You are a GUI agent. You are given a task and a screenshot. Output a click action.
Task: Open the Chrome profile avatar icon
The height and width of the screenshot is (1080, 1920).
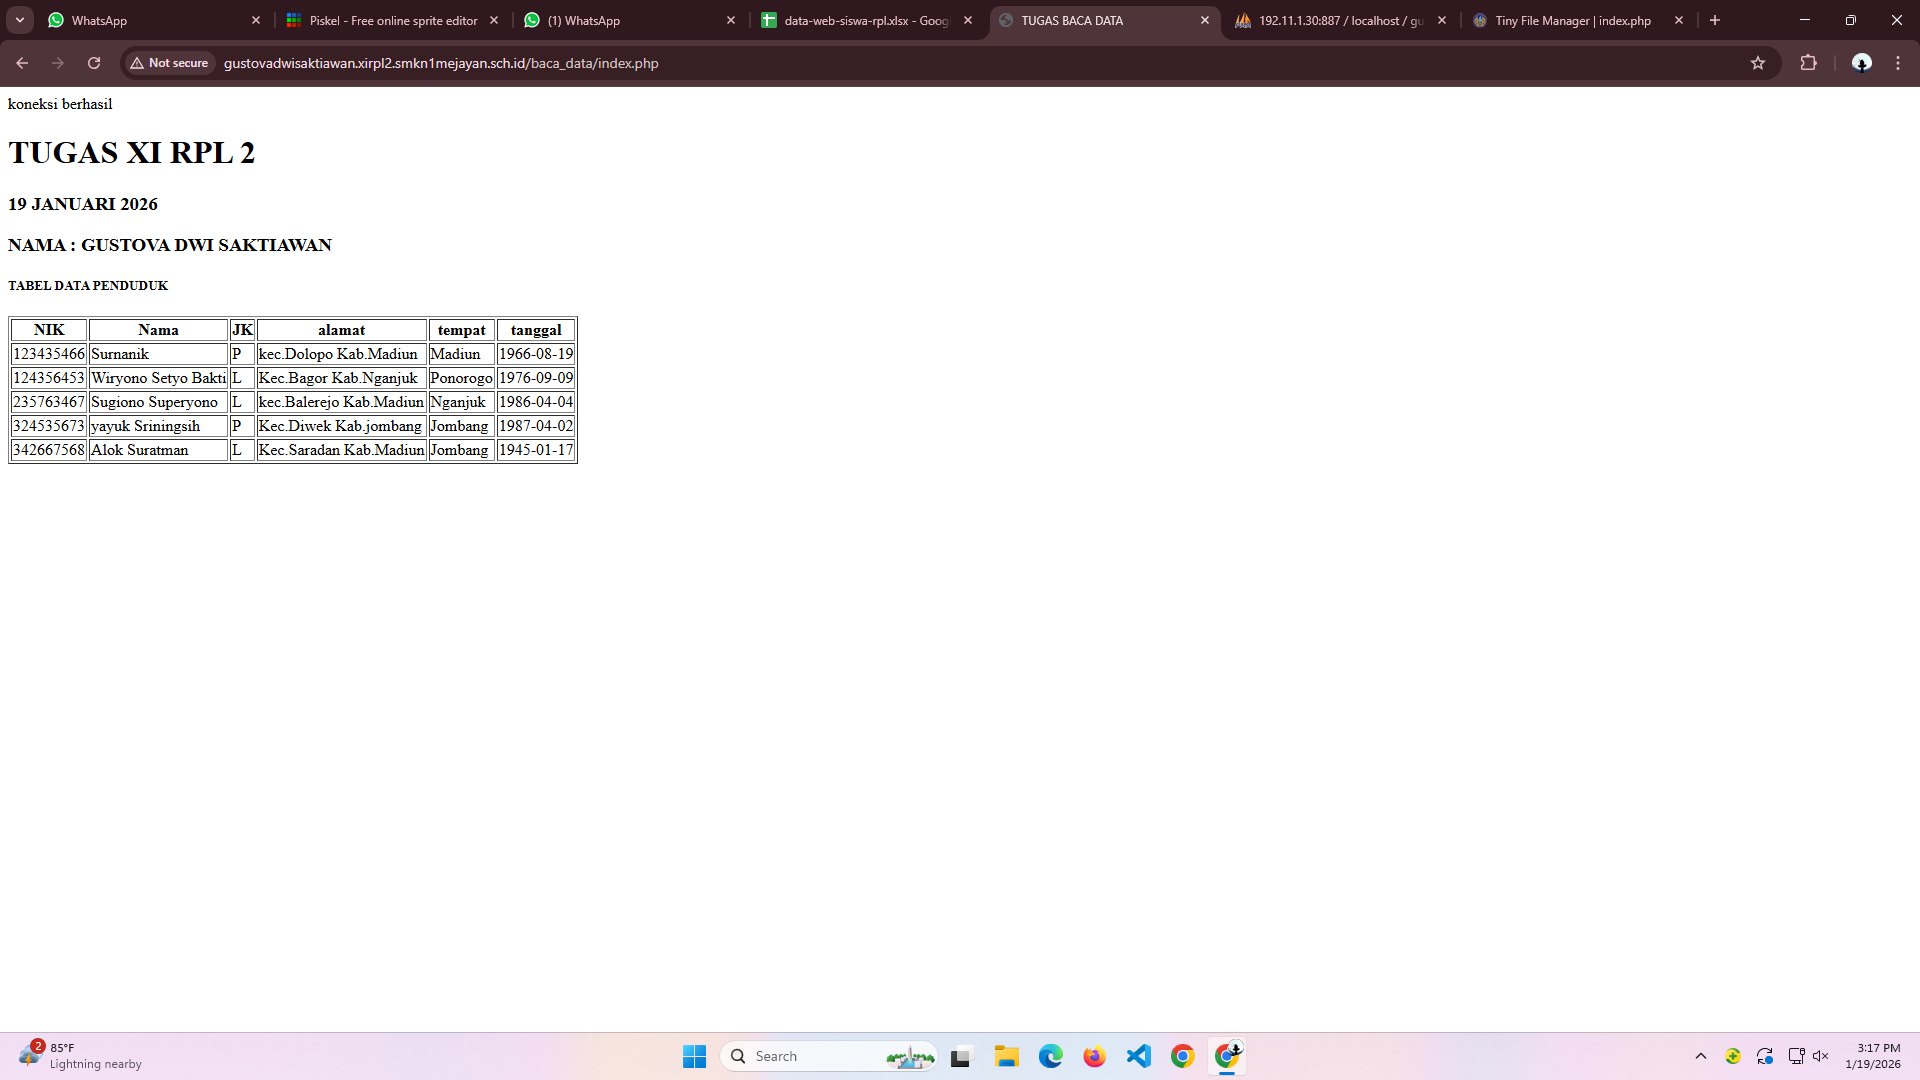[1861, 63]
